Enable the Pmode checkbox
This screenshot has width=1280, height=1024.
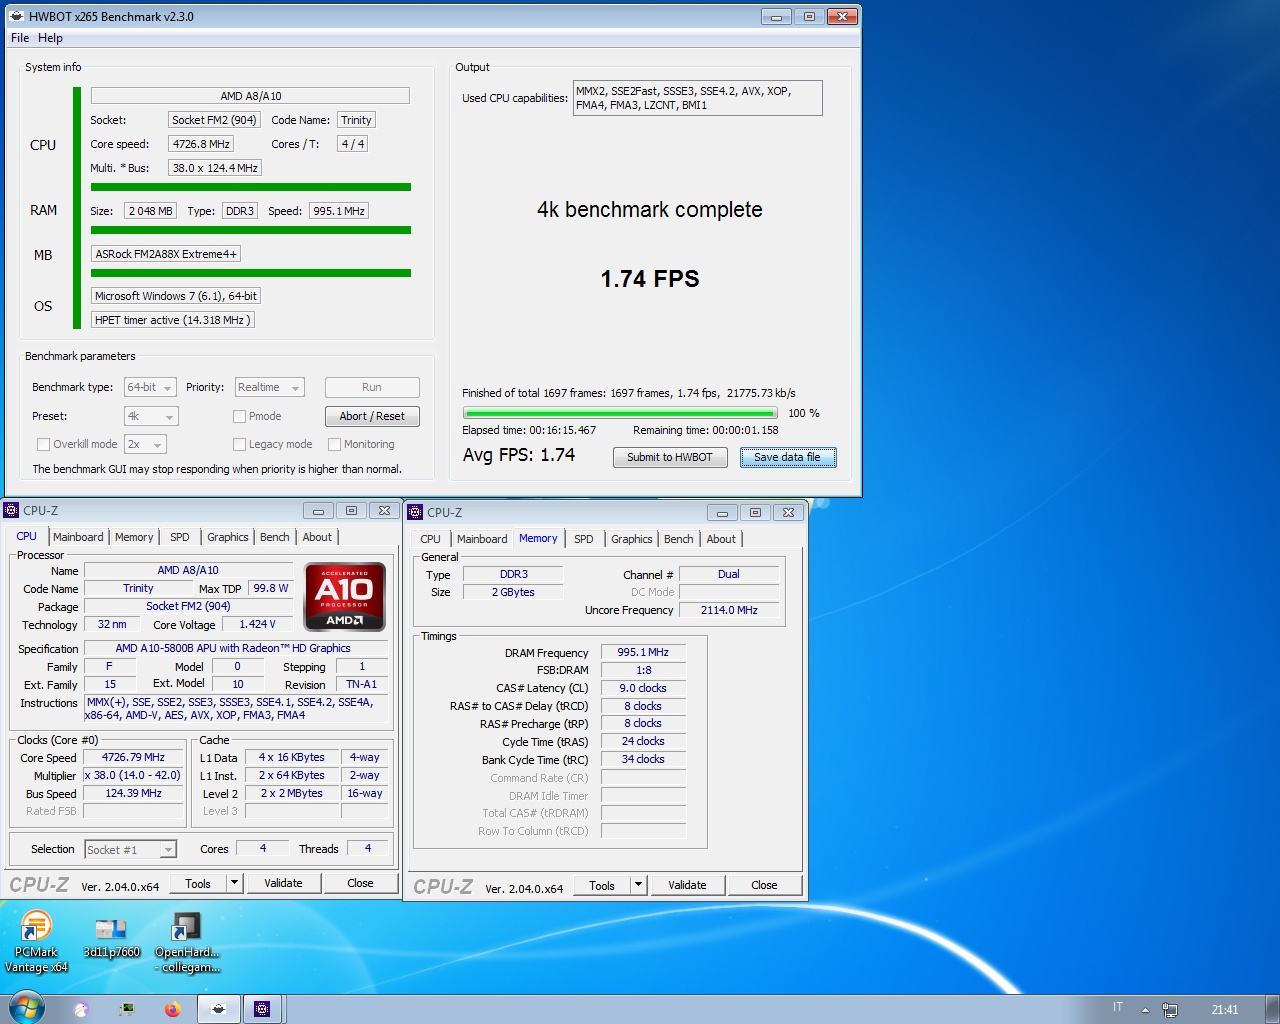(239, 416)
